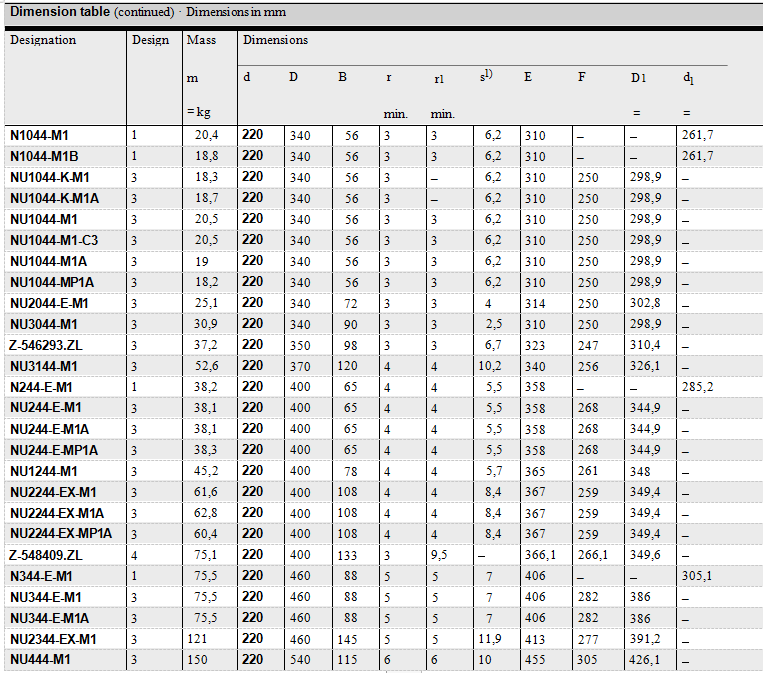Image resolution: width=763 pixels, height=673 pixels.
Task: Open the Z-546293.ZL bearing entry
Action: (46, 345)
